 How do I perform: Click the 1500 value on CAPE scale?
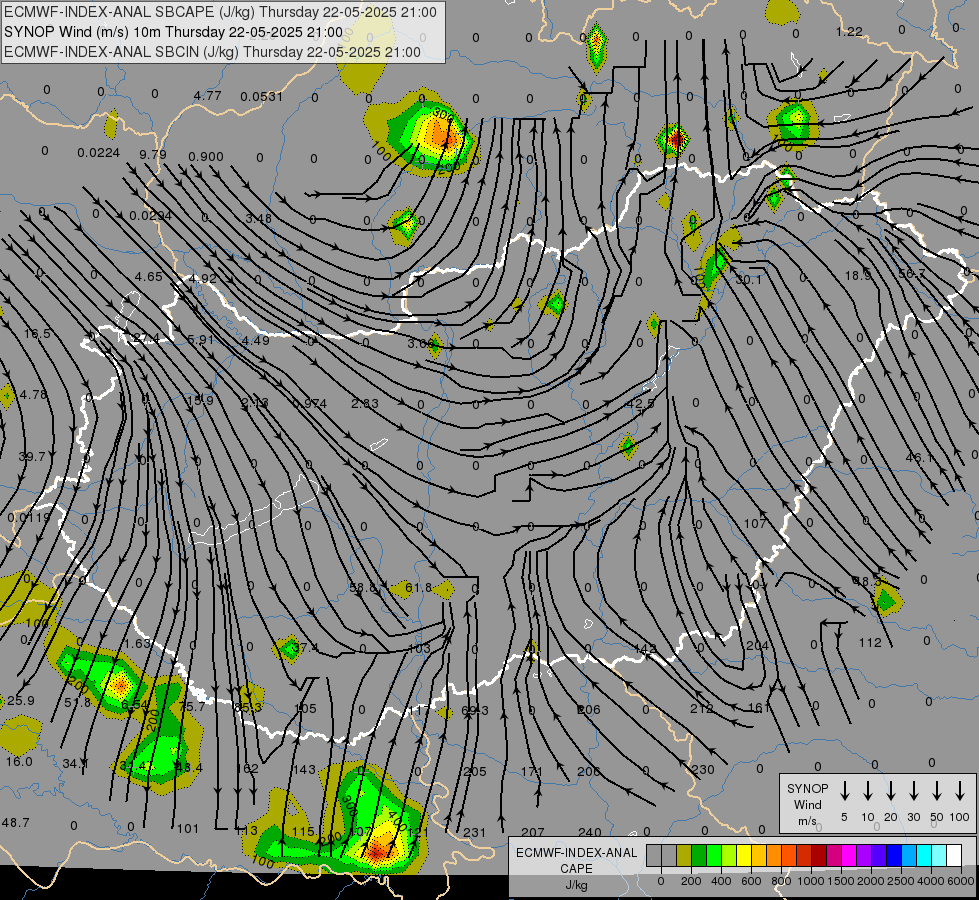[x=840, y=881]
